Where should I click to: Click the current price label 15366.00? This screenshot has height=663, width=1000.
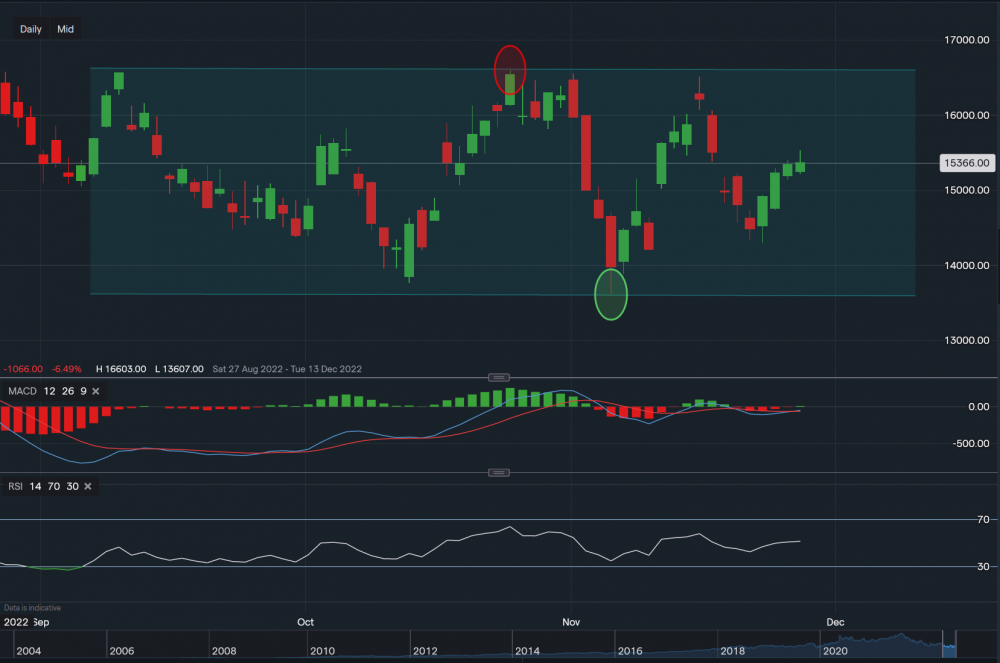point(965,162)
